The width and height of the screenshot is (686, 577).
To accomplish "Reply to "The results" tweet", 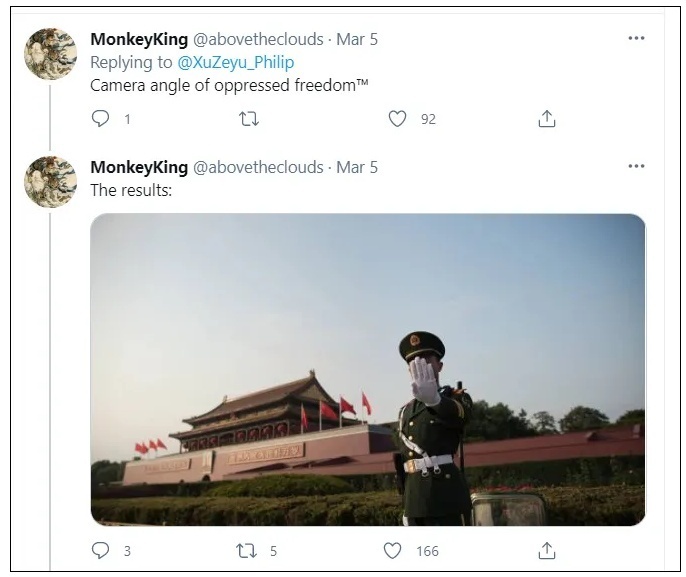I will (x=100, y=550).
